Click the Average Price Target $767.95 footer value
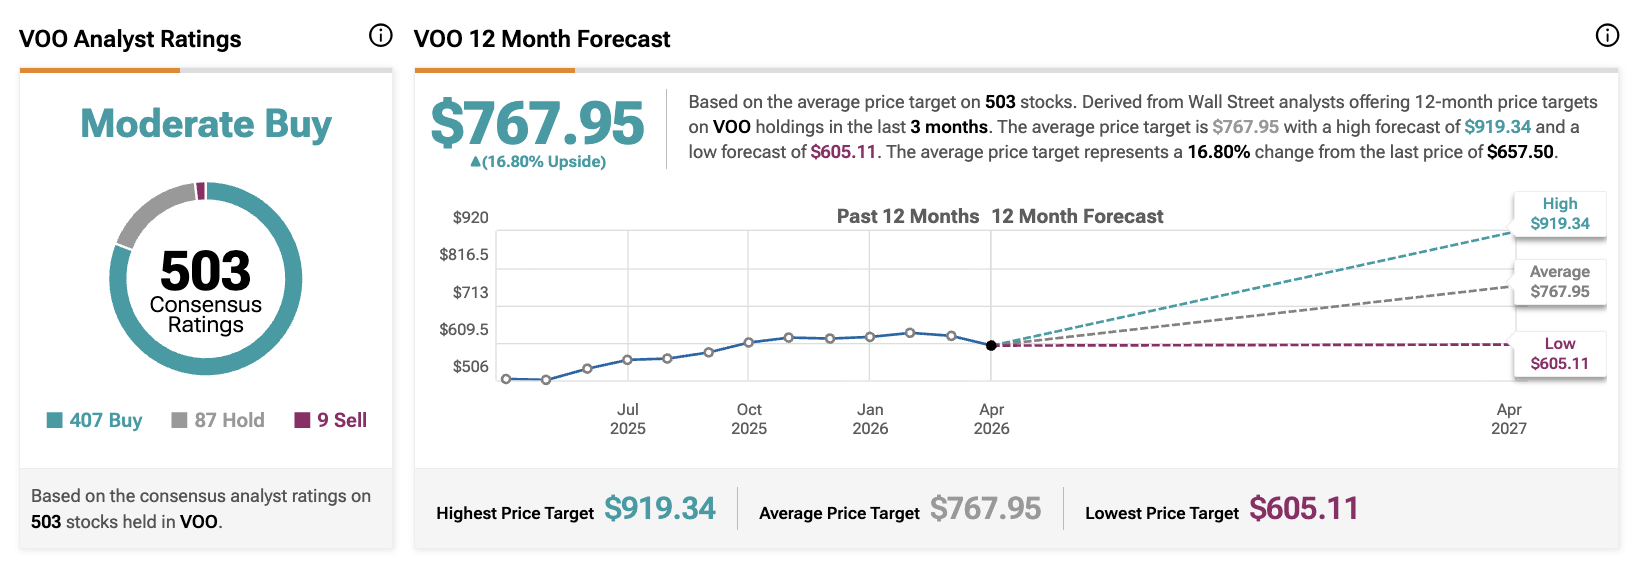The width and height of the screenshot is (1640, 574). point(986,509)
